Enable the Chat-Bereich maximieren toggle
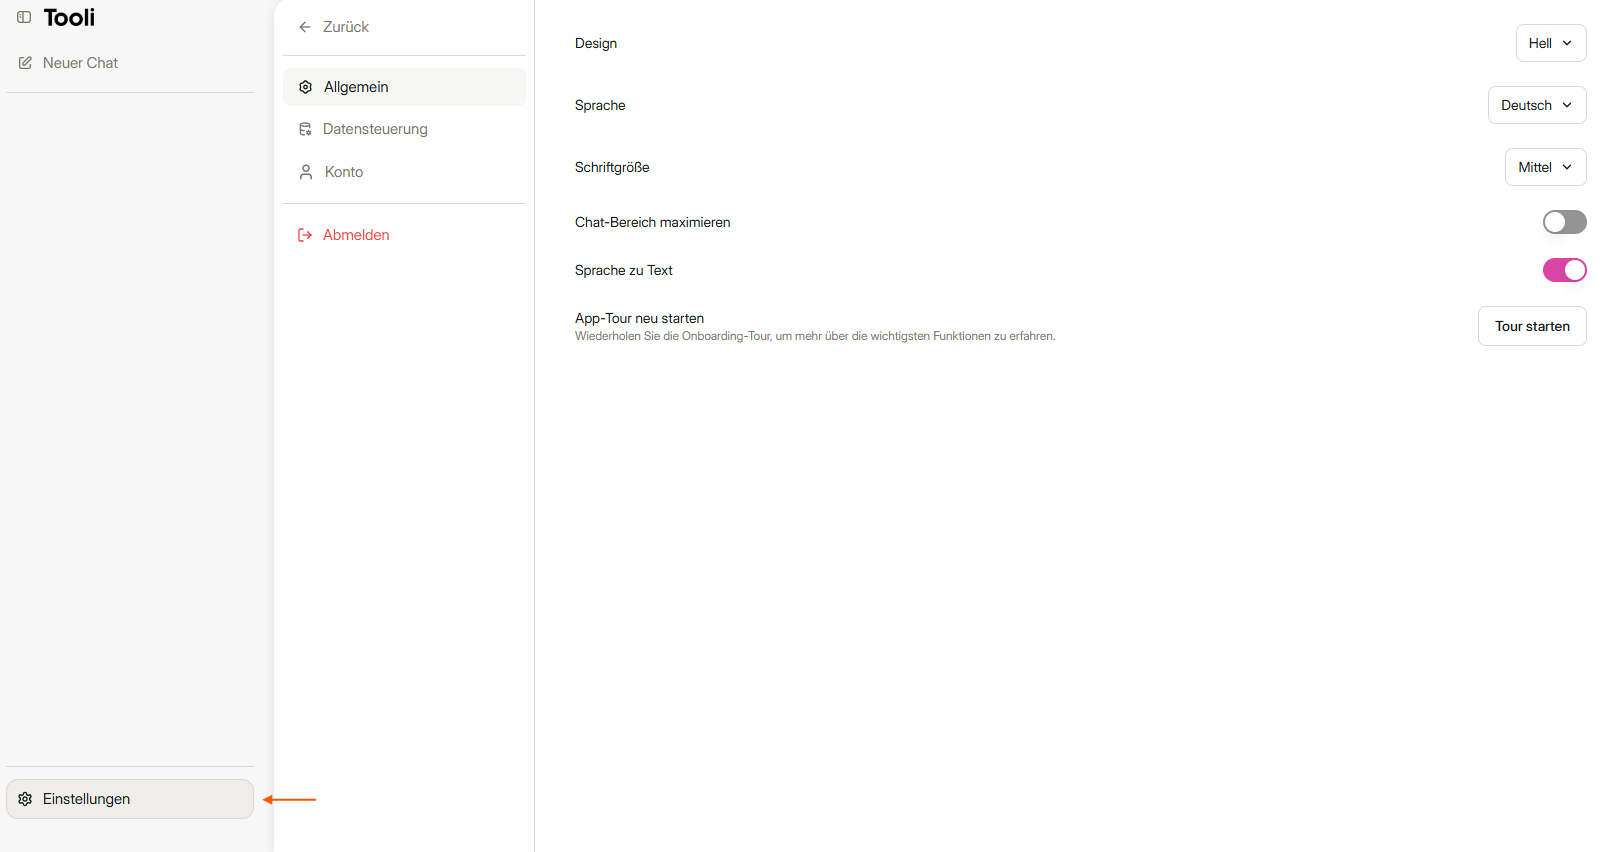The width and height of the screenshot is (1602, 852). point(1565,222)
